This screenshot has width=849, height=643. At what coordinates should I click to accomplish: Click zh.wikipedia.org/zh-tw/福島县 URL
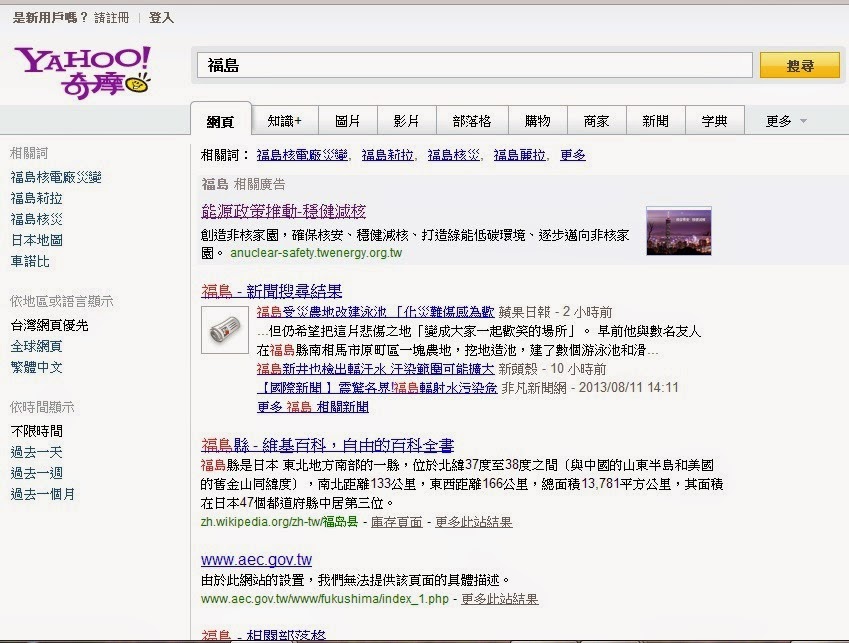[279, 522]
